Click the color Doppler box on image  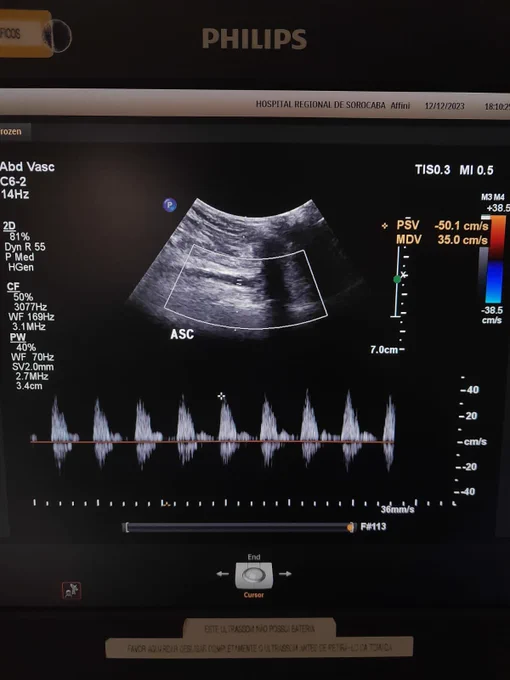click(x=246, y=287)
